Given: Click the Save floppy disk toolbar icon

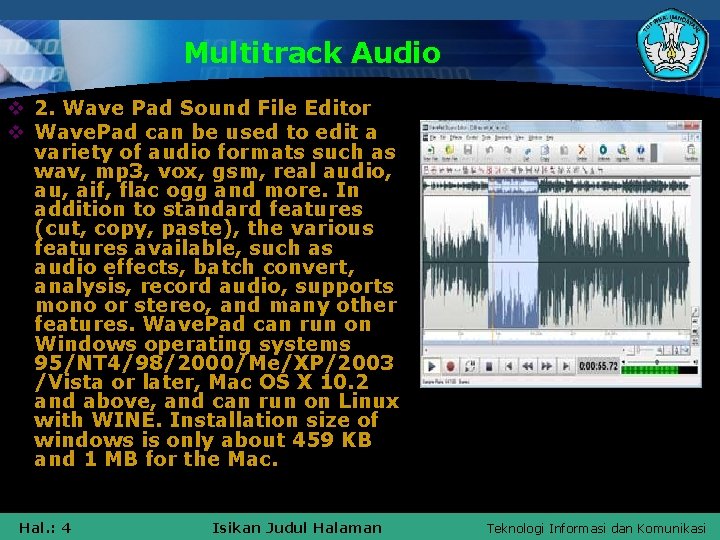Looking at the screenshot, I should click(467, 152).
